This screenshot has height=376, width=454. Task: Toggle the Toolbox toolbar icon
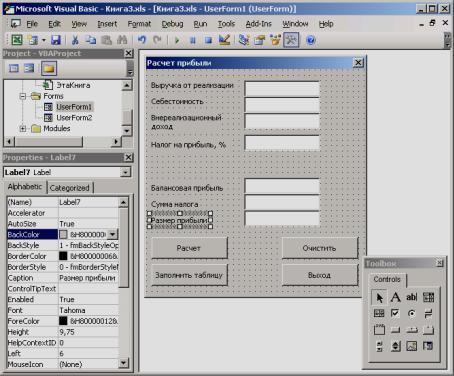[291, 40]
